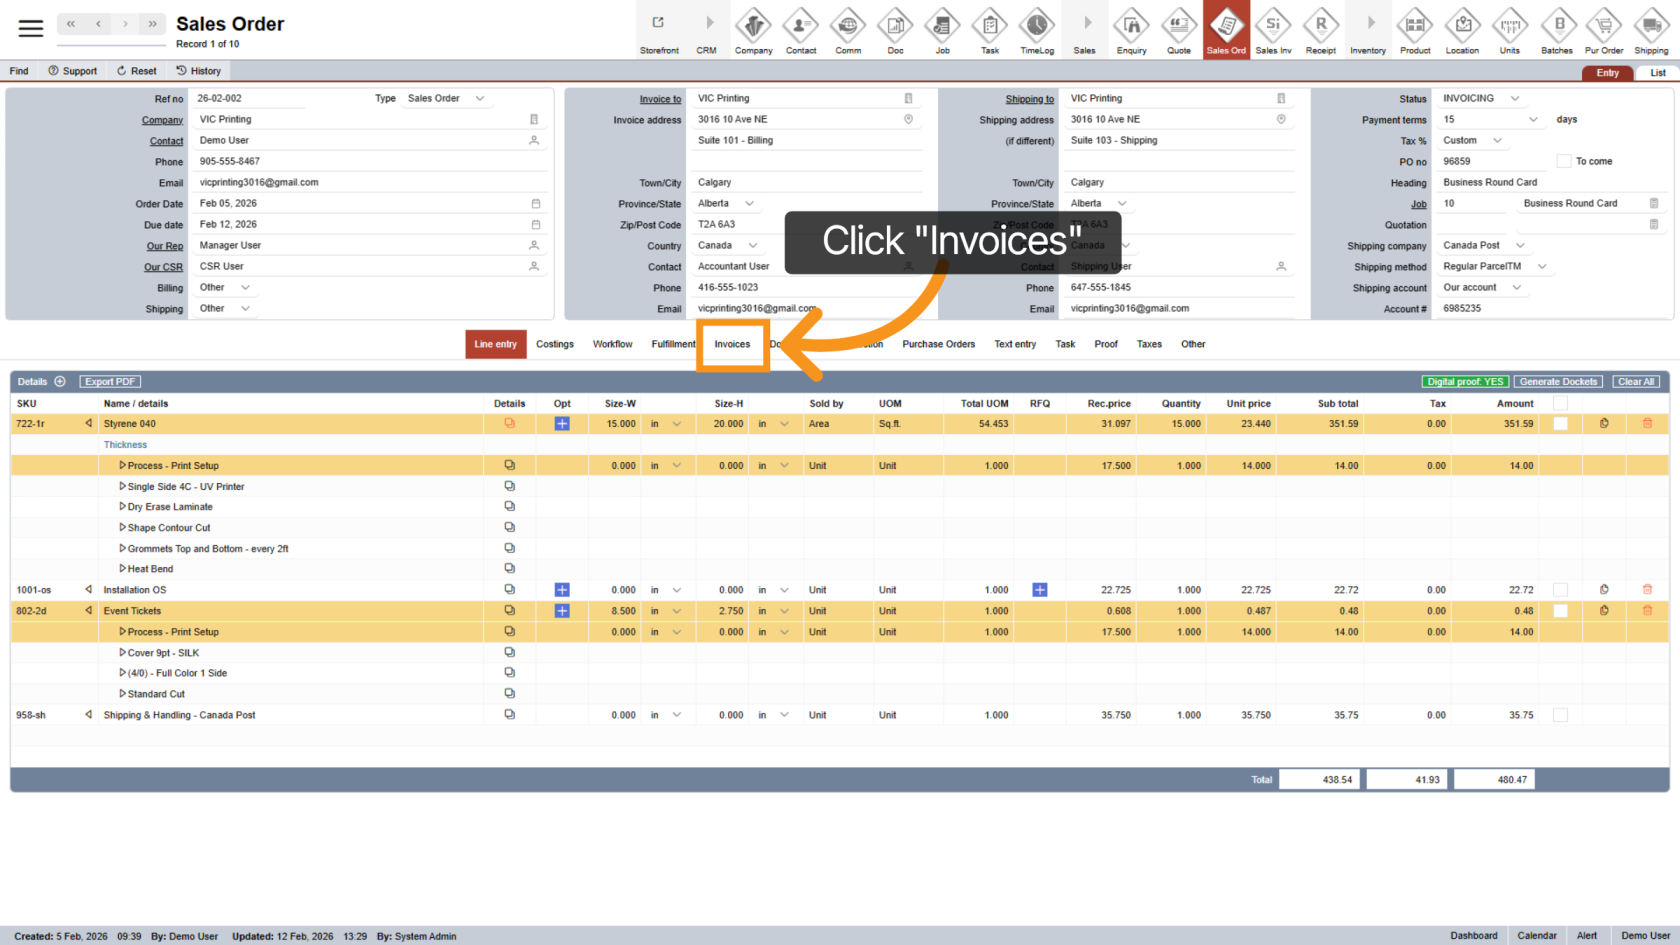The width and height of the screenshot is (1680, 945).
Task: Tick the PO 'To come' checkbox
Action: click(1564, 161)
